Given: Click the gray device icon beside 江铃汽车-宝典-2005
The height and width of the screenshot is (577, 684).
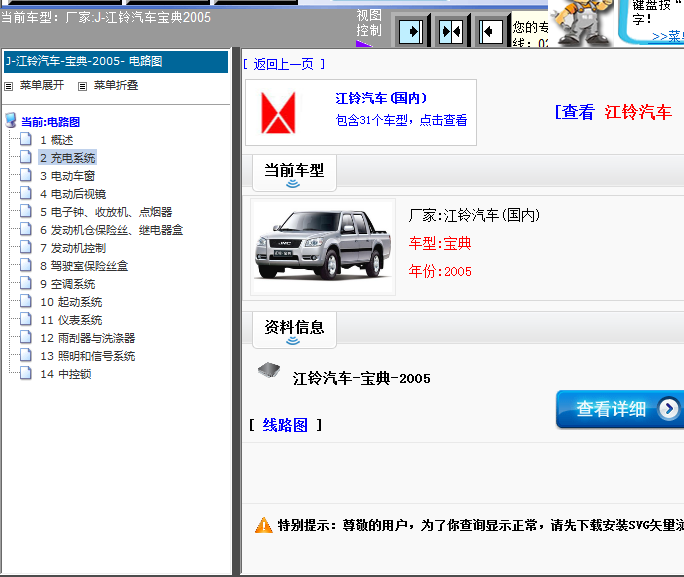Looking at the screenshot, I should [269, 370].
